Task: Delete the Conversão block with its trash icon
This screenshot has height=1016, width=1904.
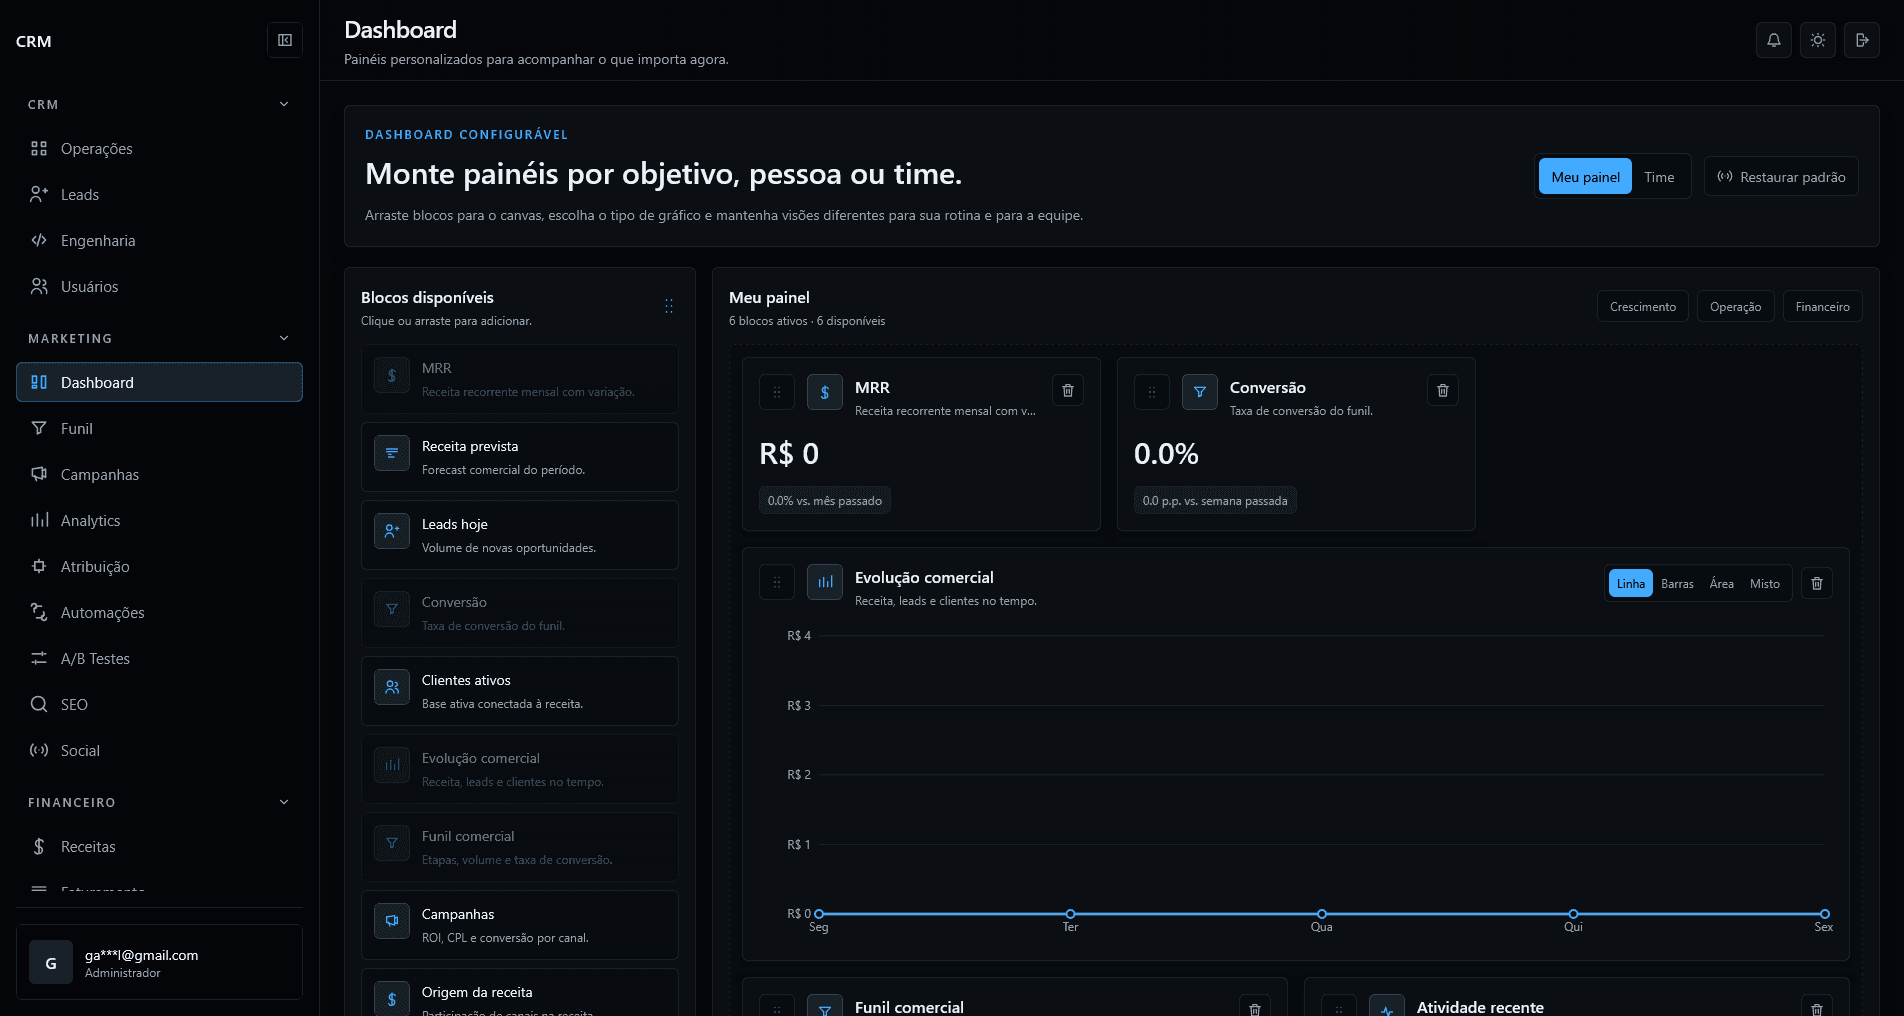Action: 1442,390
